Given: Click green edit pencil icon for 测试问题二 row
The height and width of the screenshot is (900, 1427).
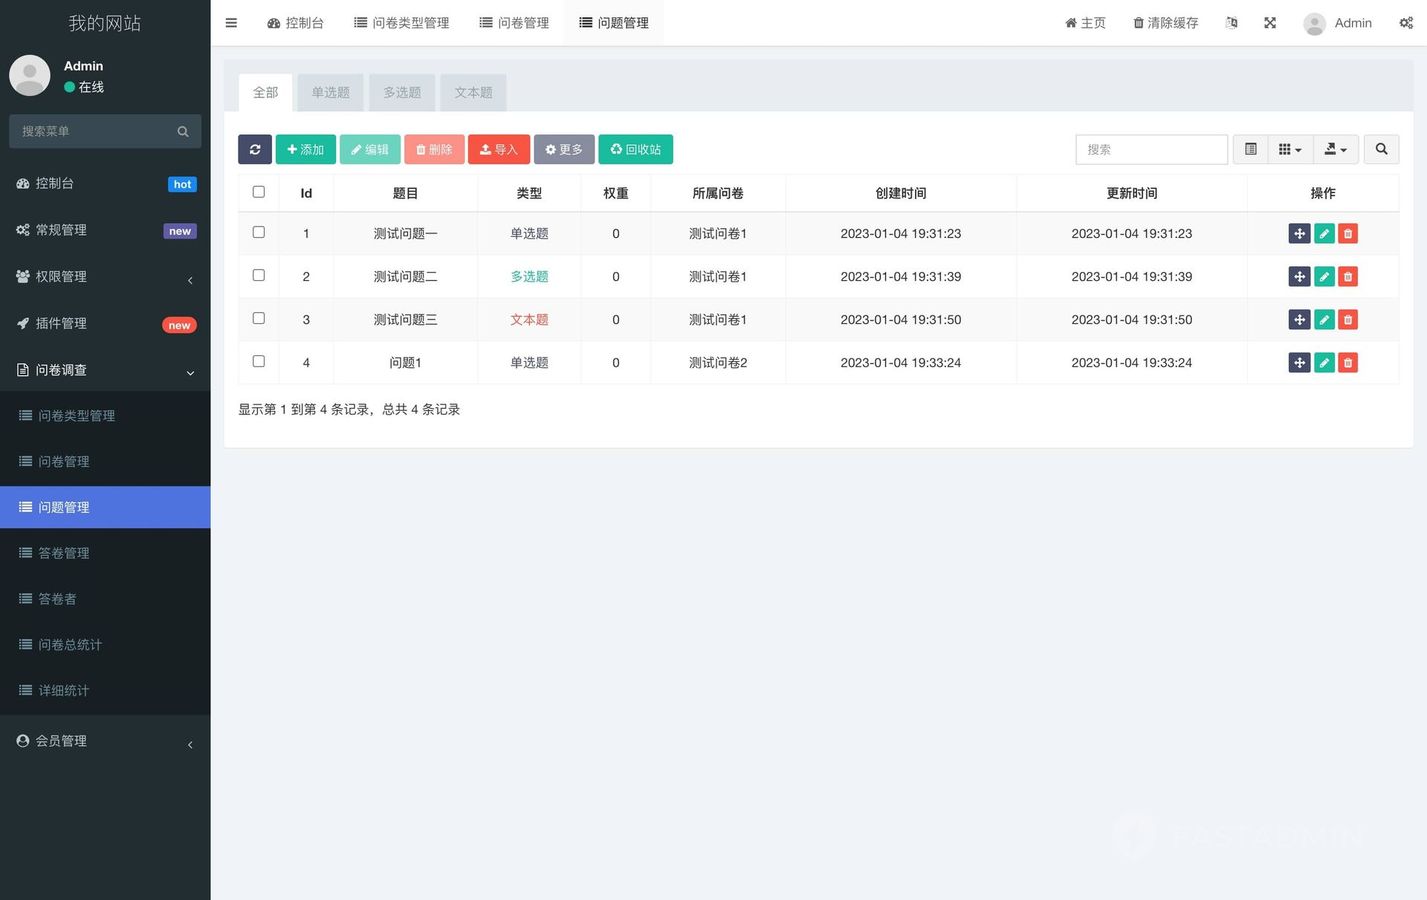Looking at the screenshot, I should click(x=1324, y=277).
